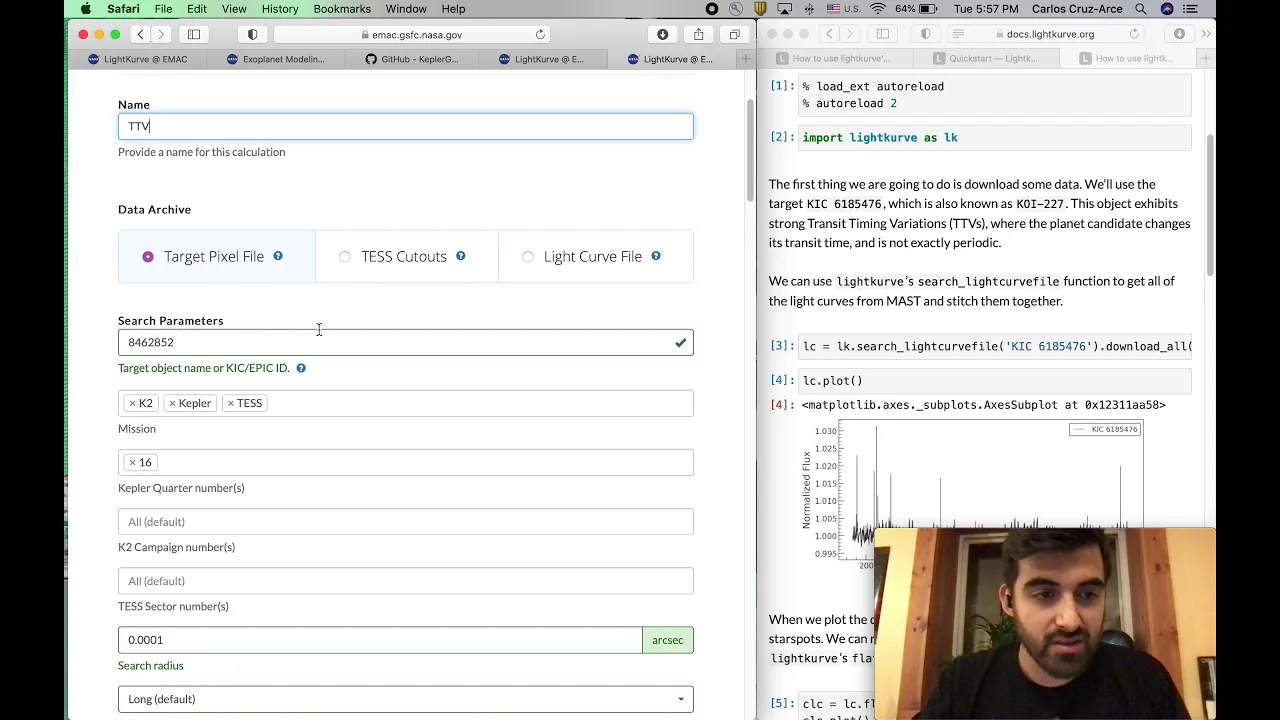The height and width of the screenshot is (720, 1280).
Task: Click the Safari share icon
Action: [698, 34]
